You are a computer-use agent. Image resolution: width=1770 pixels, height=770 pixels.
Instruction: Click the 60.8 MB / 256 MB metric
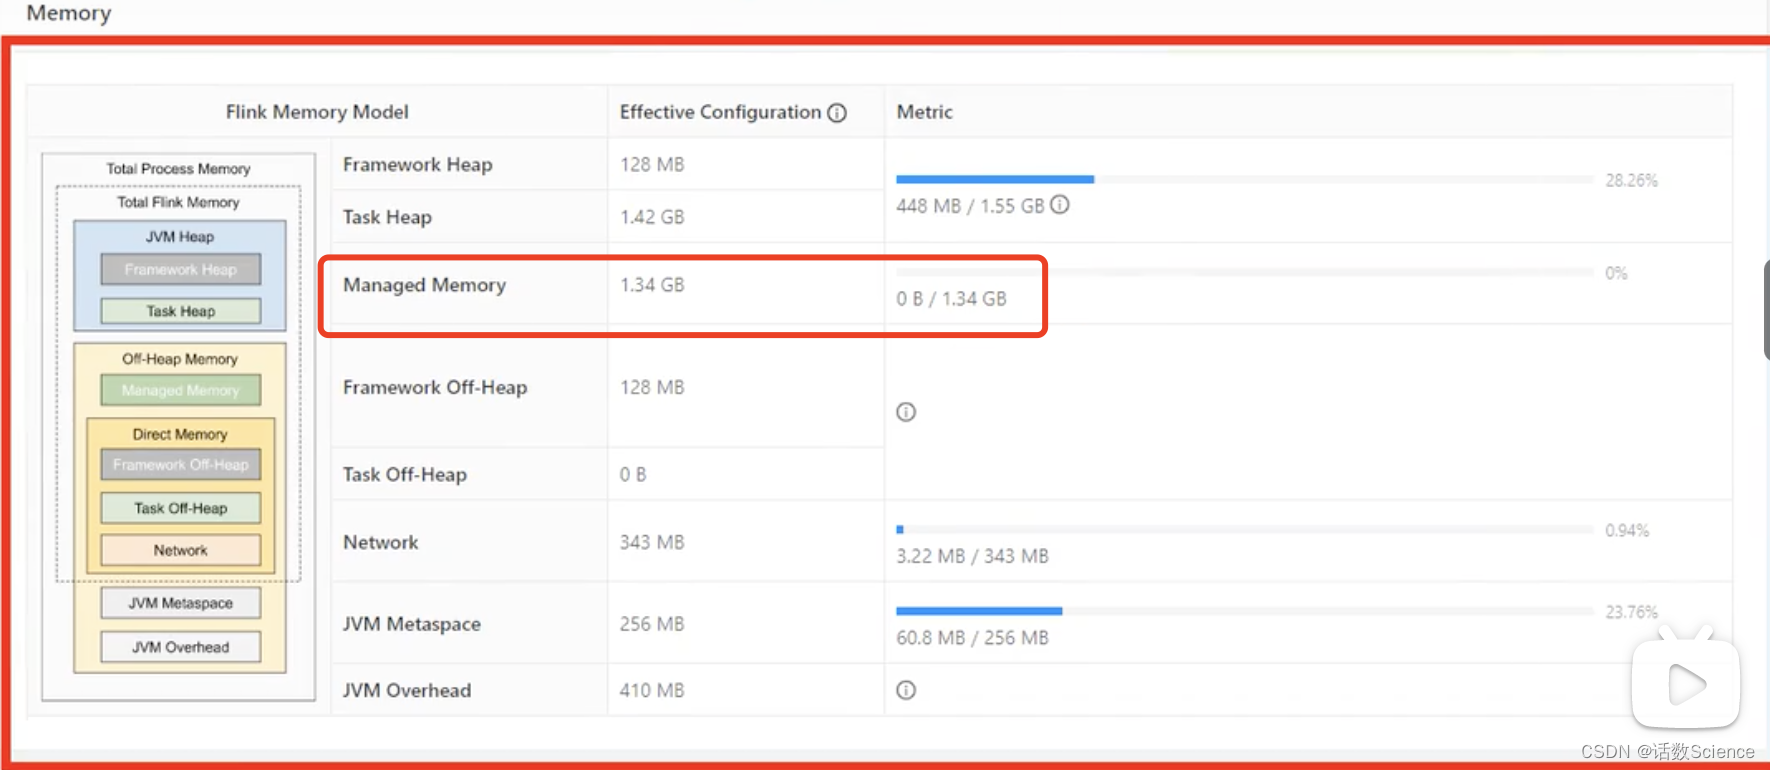pyautogui.click(x=972, y=638)
